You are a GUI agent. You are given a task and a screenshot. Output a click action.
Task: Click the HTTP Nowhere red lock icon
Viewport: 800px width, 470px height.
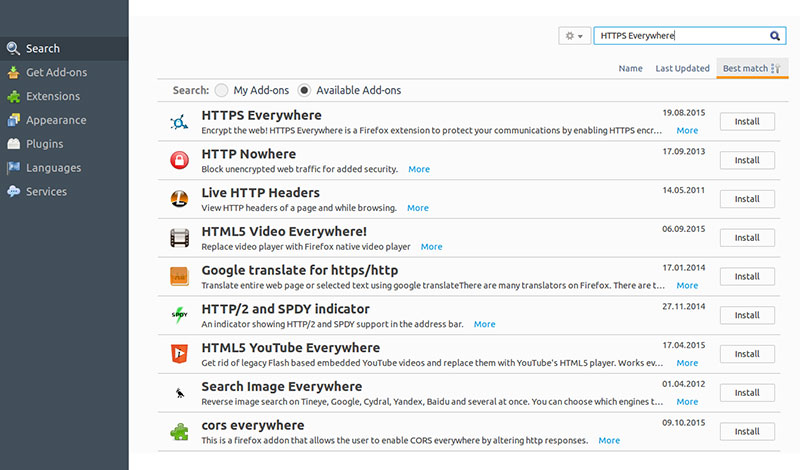(x=179, y=160)
